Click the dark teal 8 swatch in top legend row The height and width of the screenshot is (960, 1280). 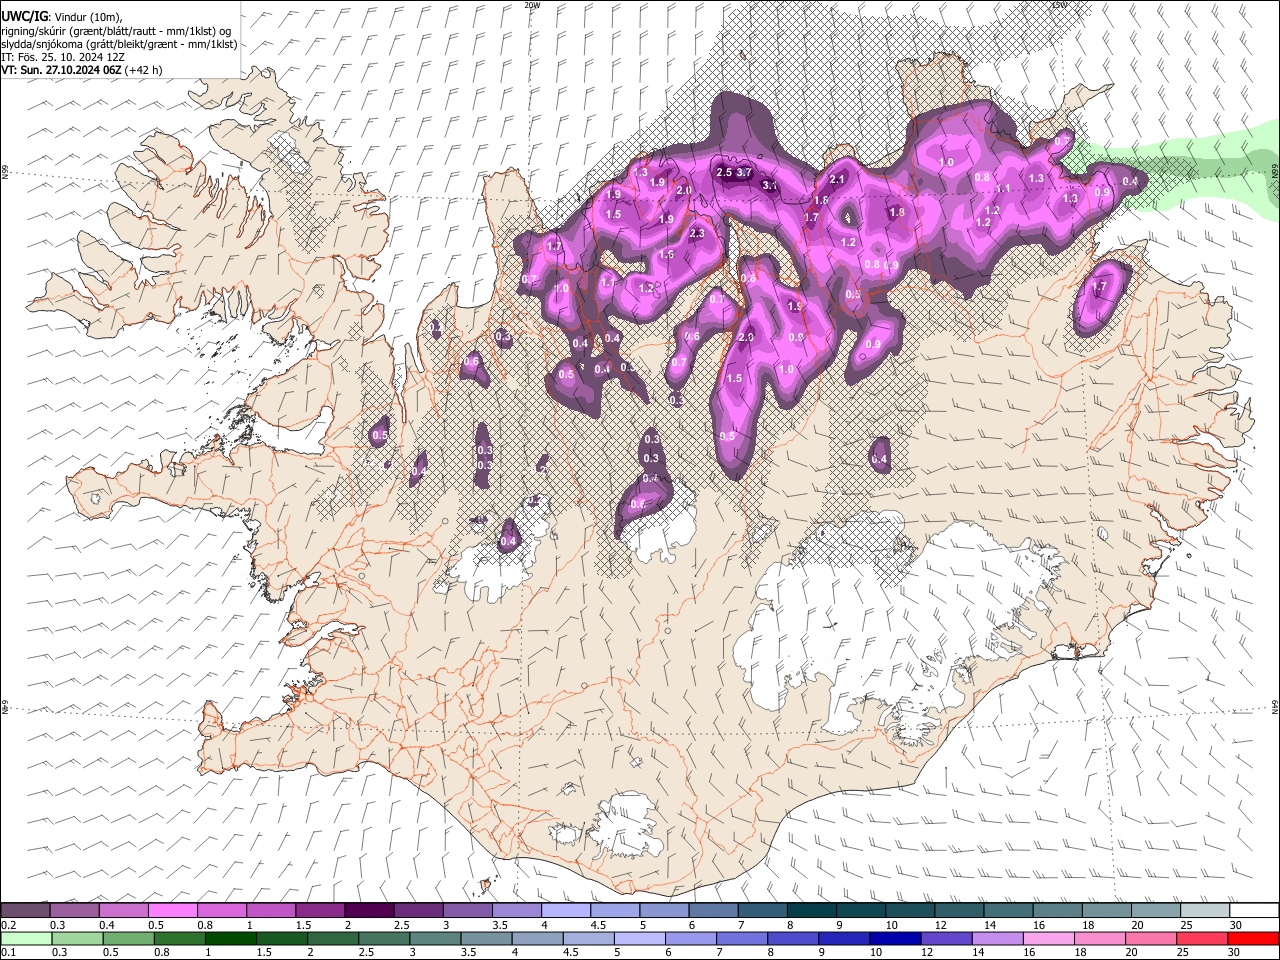pos(810,910)
